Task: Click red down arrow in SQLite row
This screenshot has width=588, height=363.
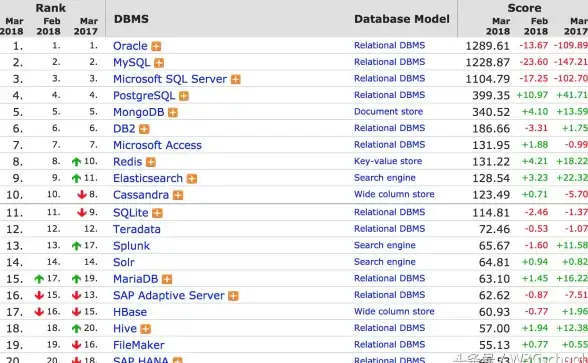Action: click(x=82, y=213)
